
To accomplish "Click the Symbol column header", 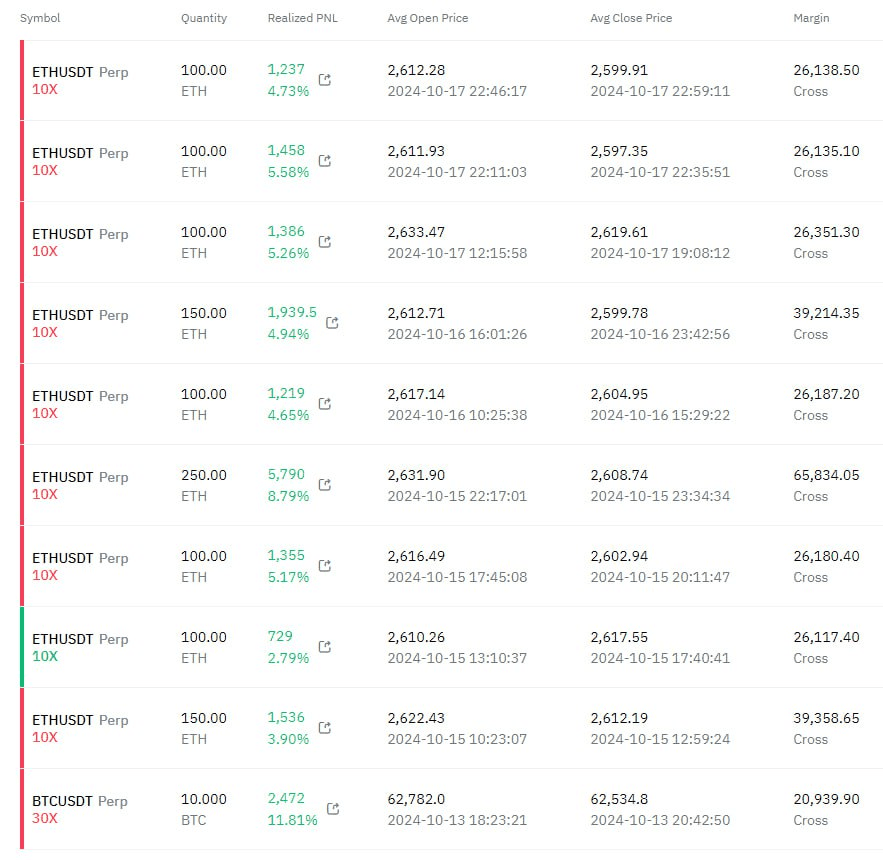I will click(40, 18).
